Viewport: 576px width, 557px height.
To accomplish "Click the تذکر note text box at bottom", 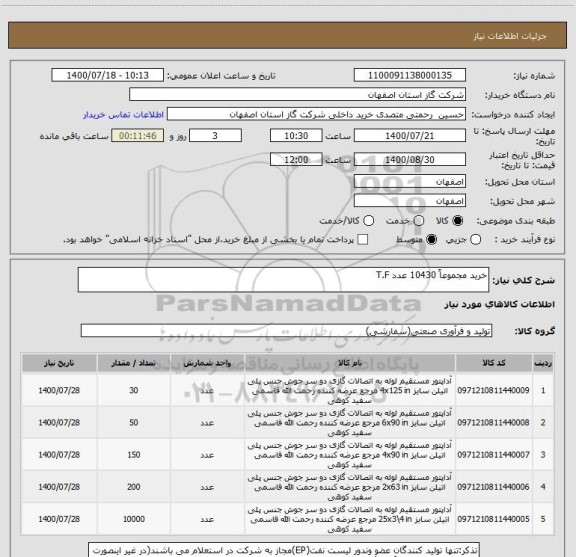I will pyautogui.click(x=283, y=550).
